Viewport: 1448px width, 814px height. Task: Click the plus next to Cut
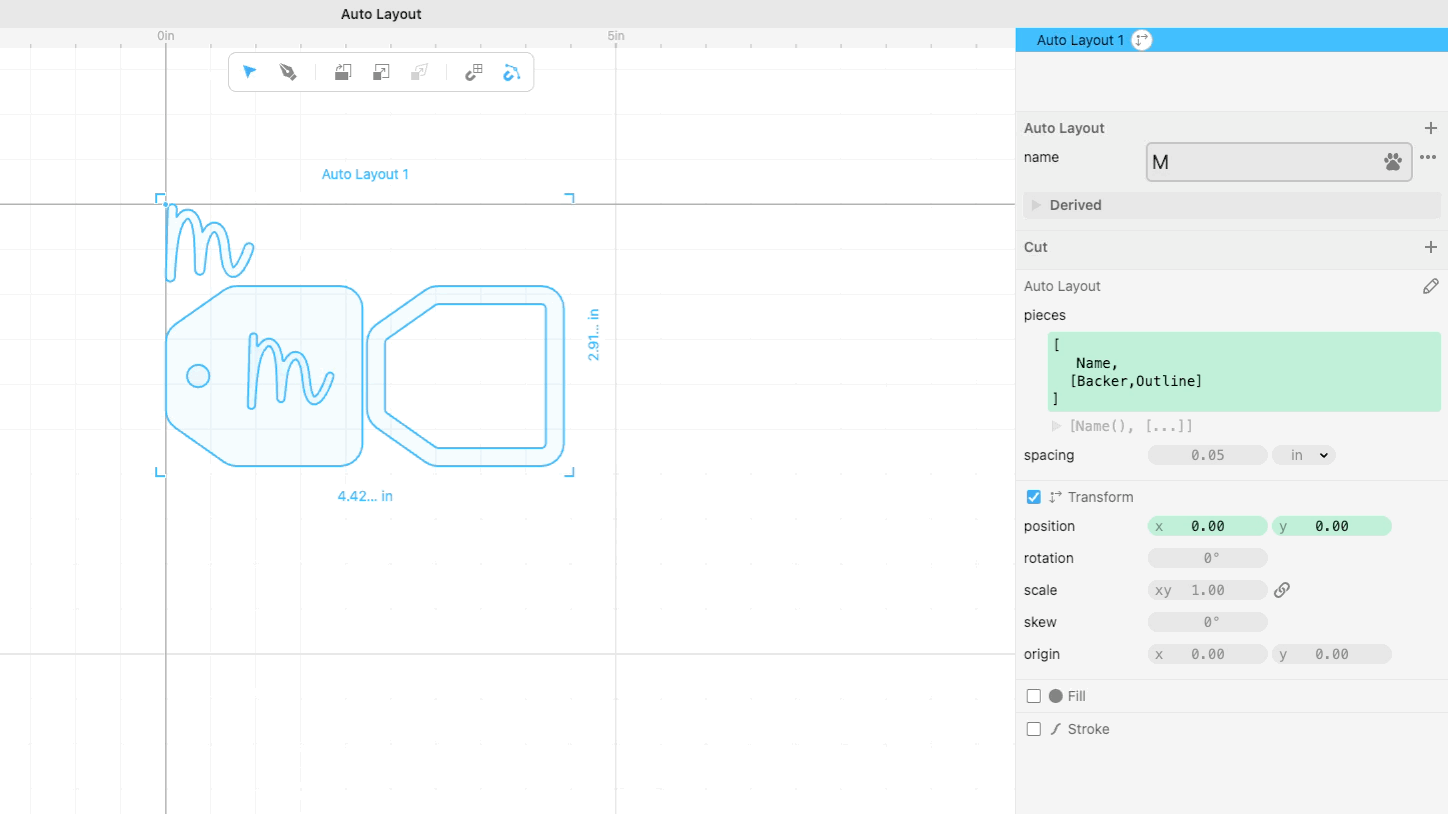tap(1430, 247)
